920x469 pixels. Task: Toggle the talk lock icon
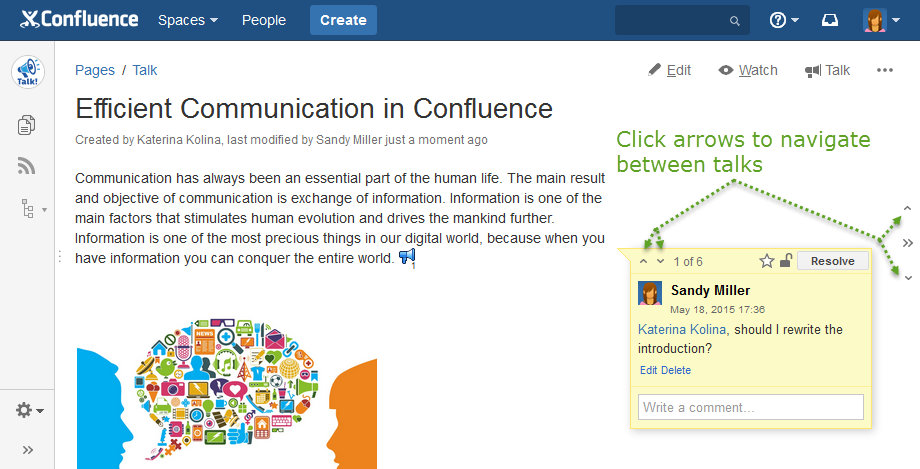coord(786,261)
